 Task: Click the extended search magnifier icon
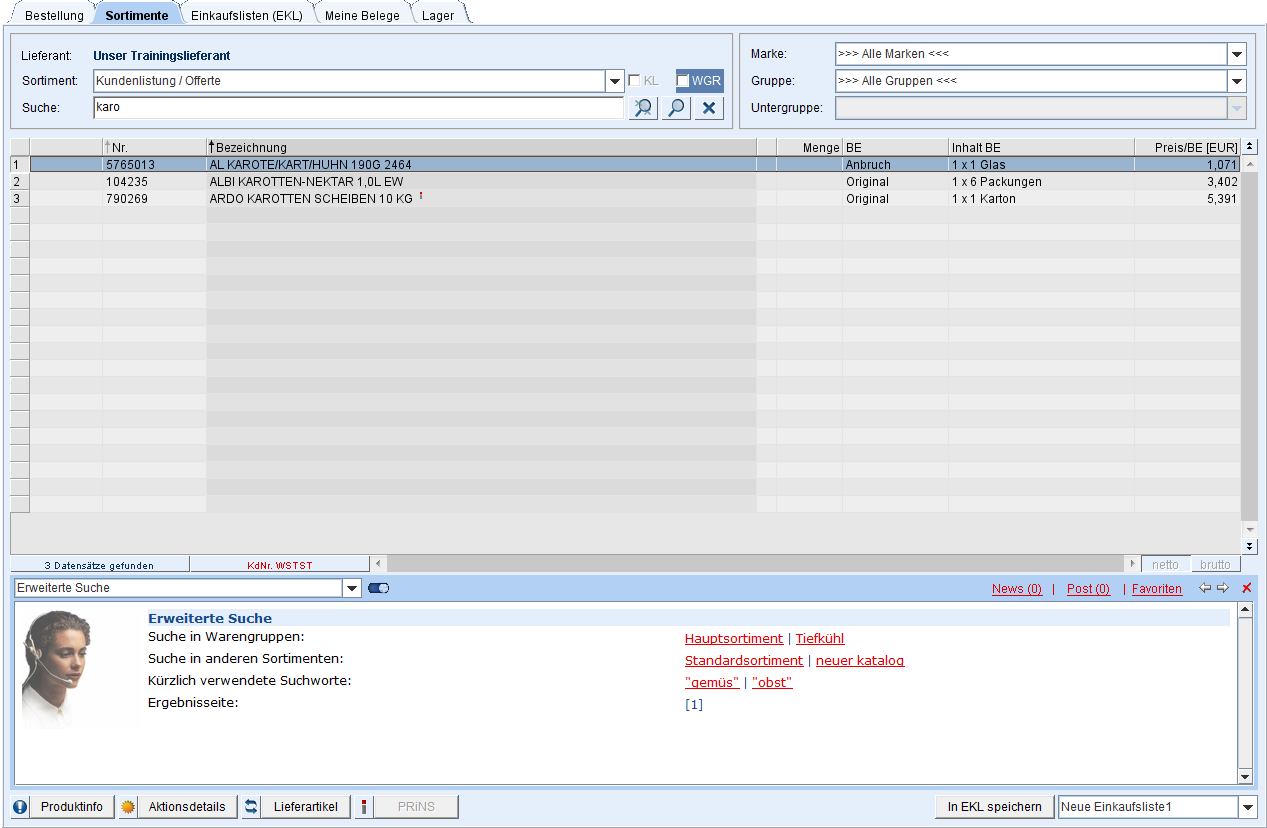(x=643, y=108)
